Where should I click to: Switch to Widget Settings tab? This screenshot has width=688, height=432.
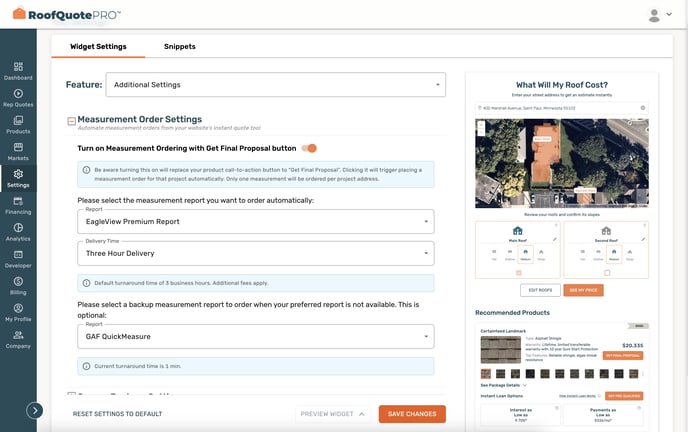point(98,46)
